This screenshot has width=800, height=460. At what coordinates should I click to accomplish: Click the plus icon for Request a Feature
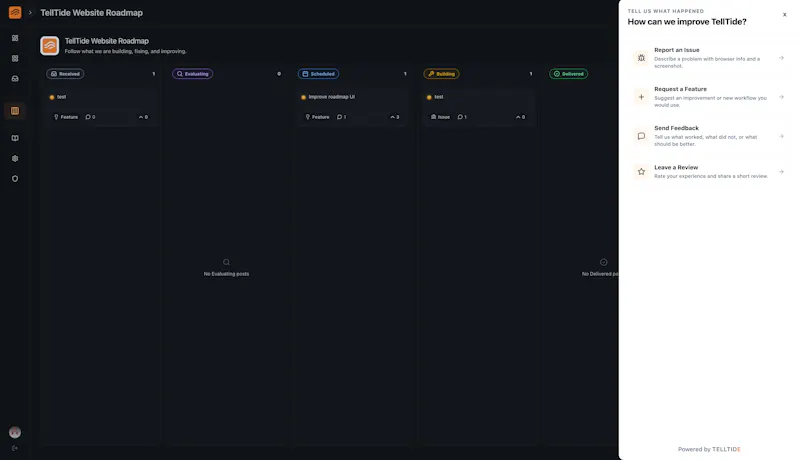click(x=641, y=97)
